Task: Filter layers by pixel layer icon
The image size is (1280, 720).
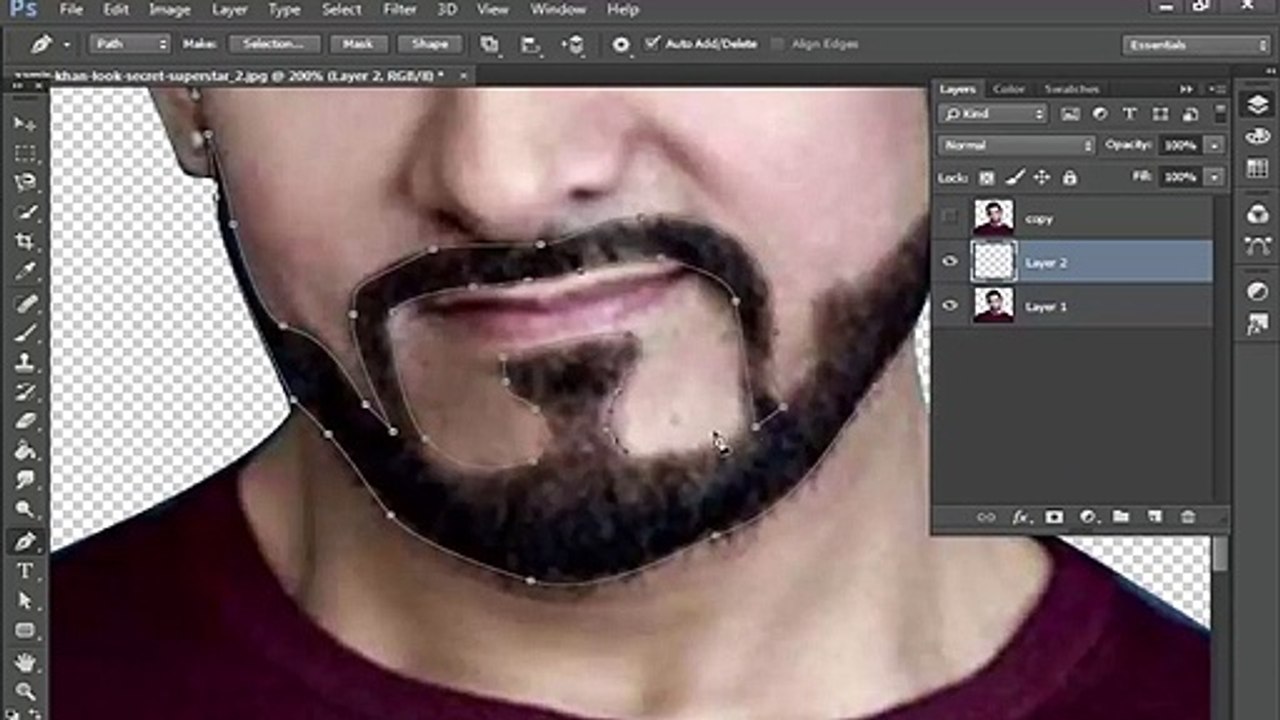Action: click(x=1070, y=114)
